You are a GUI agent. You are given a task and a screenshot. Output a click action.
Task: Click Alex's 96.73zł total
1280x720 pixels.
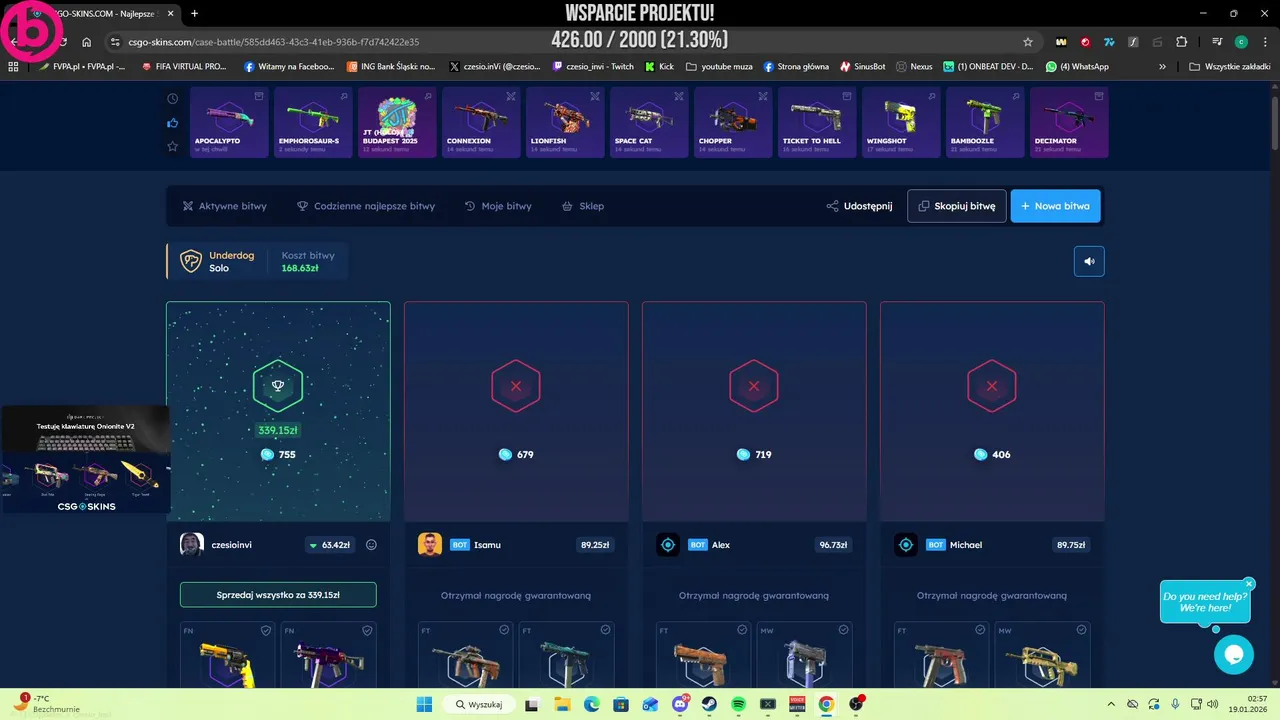coord(833,545)
